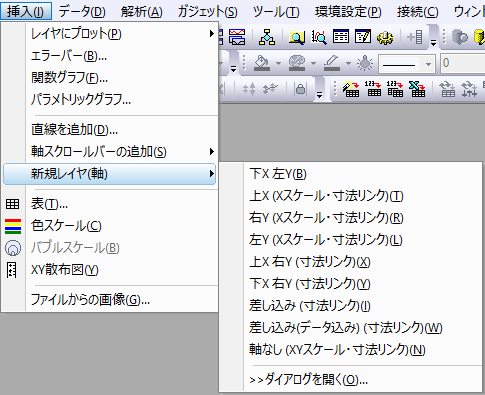Viewport: 485px width, 395px height.
Task: Choose 軸なし (XYスケール・寸法リンク)(N) option
Action: click(351, 350)
